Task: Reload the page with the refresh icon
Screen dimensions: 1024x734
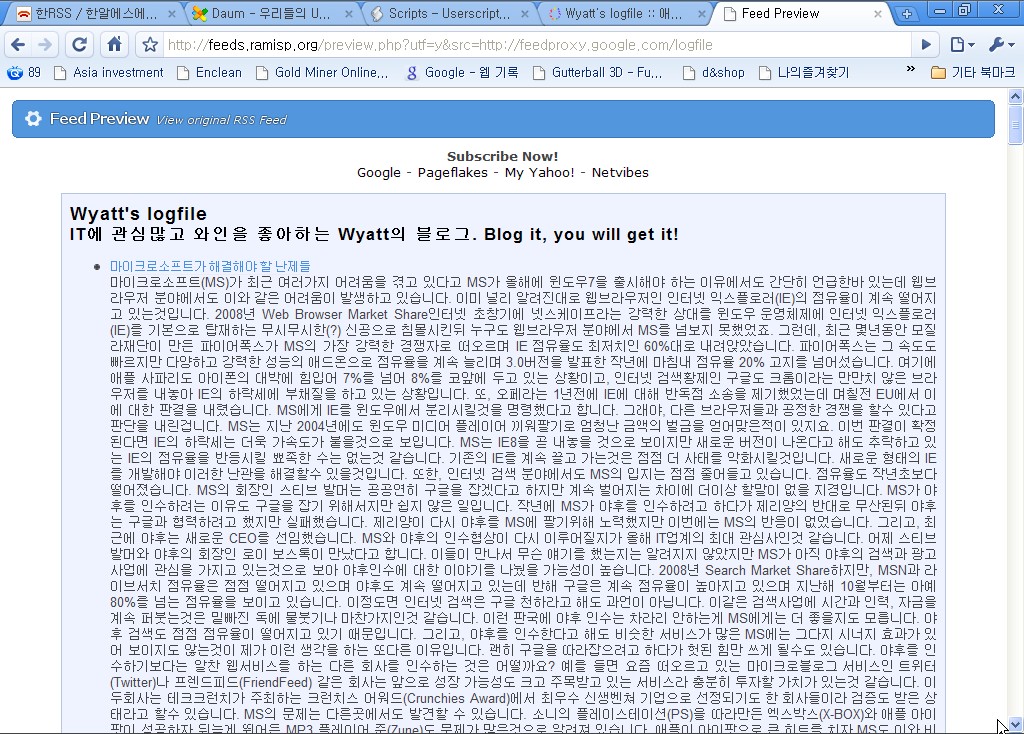Action: click(x=79, y=44)
